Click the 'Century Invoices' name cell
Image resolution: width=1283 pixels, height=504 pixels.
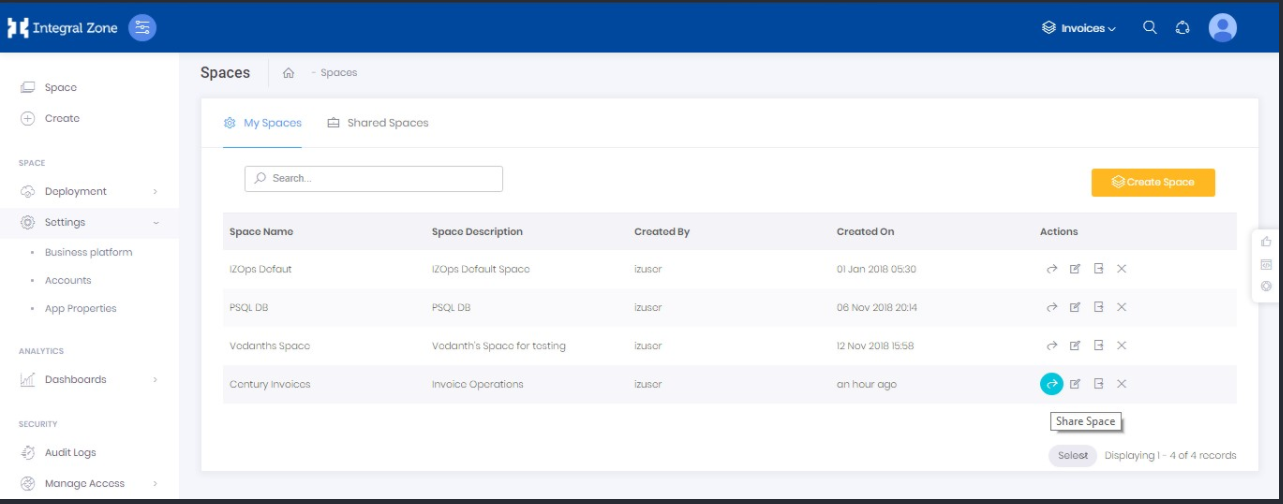point(270,384)
